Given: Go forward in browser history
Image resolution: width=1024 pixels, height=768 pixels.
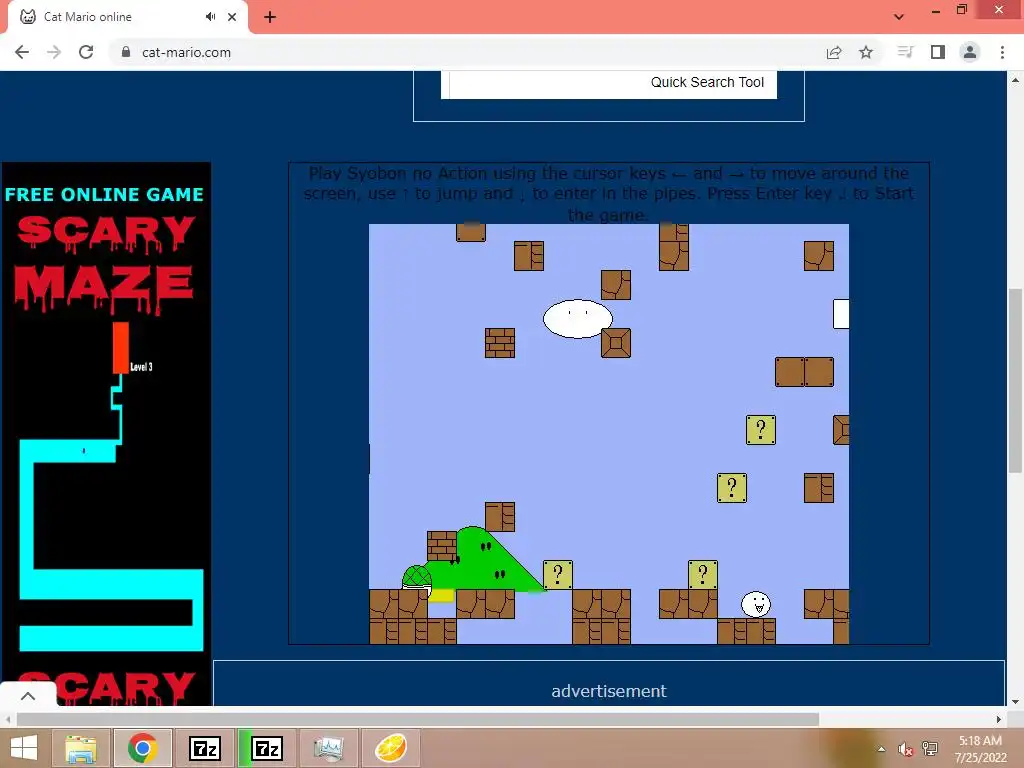Looking at the screenshot, I should [x=54, y=52].
